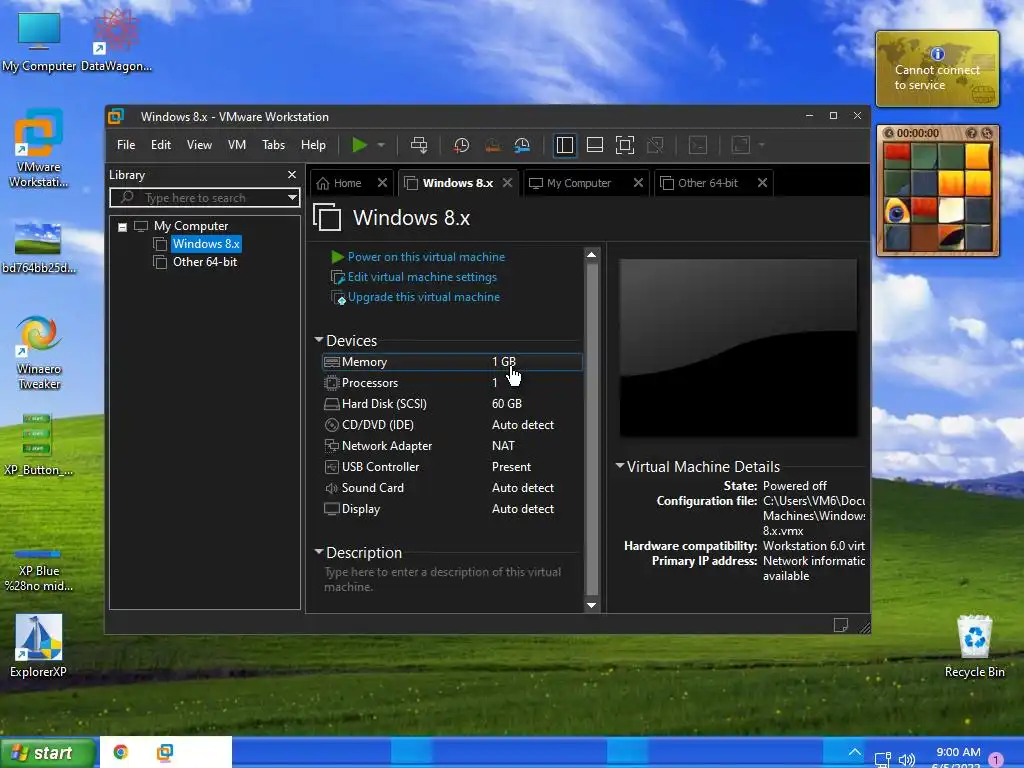Click the USB Controller device row
This screenshot has height=768, width=1024.
pos(452,467)
